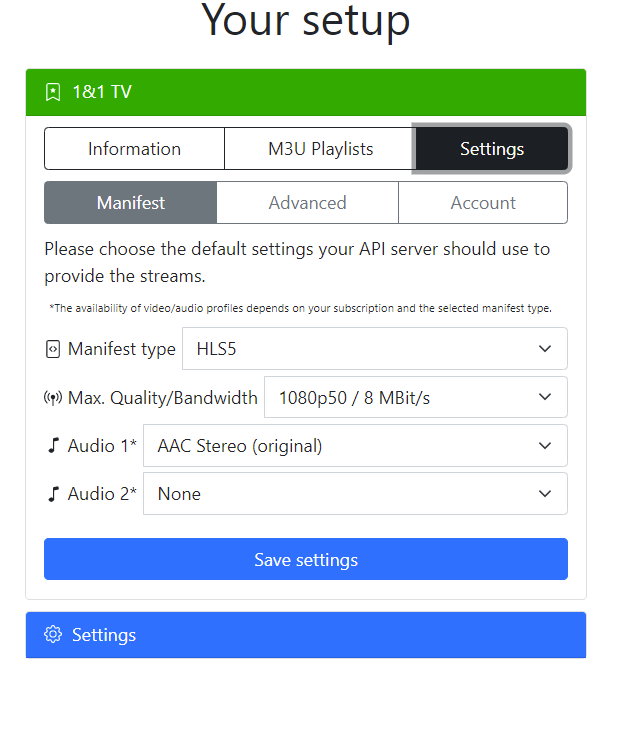619x739 pixels.
Task: Click the 'Please choose the default settings' paragraph
Action: point(297,263)
